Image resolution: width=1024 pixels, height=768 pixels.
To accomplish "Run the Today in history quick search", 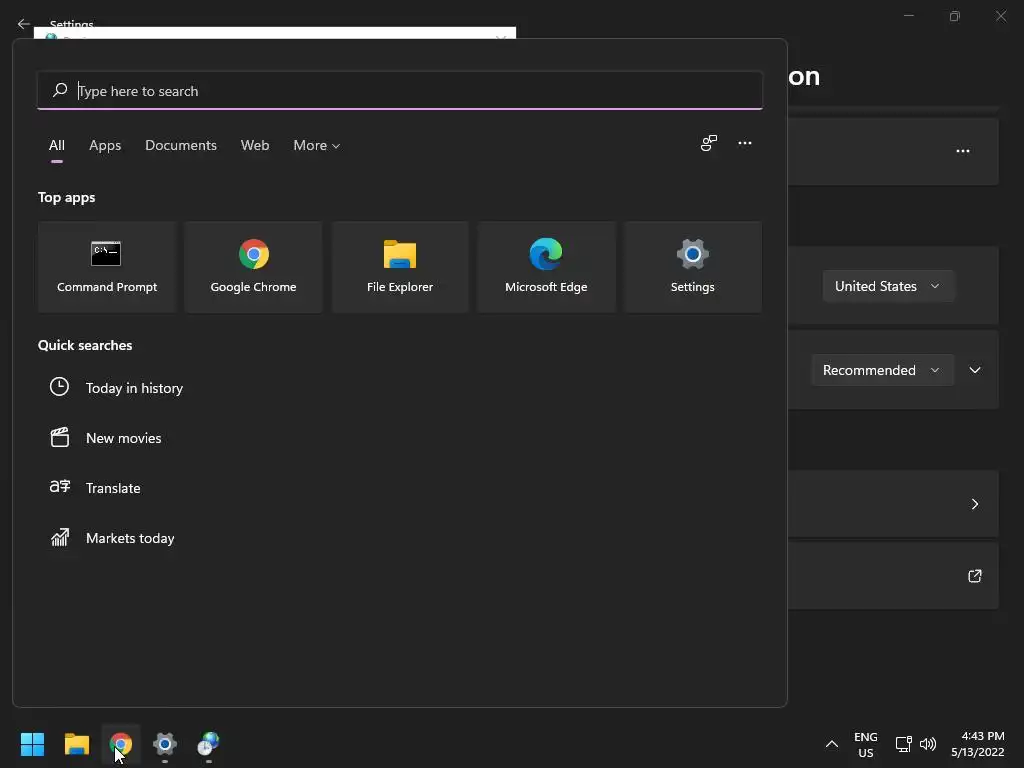I will (x=134, y=388).
